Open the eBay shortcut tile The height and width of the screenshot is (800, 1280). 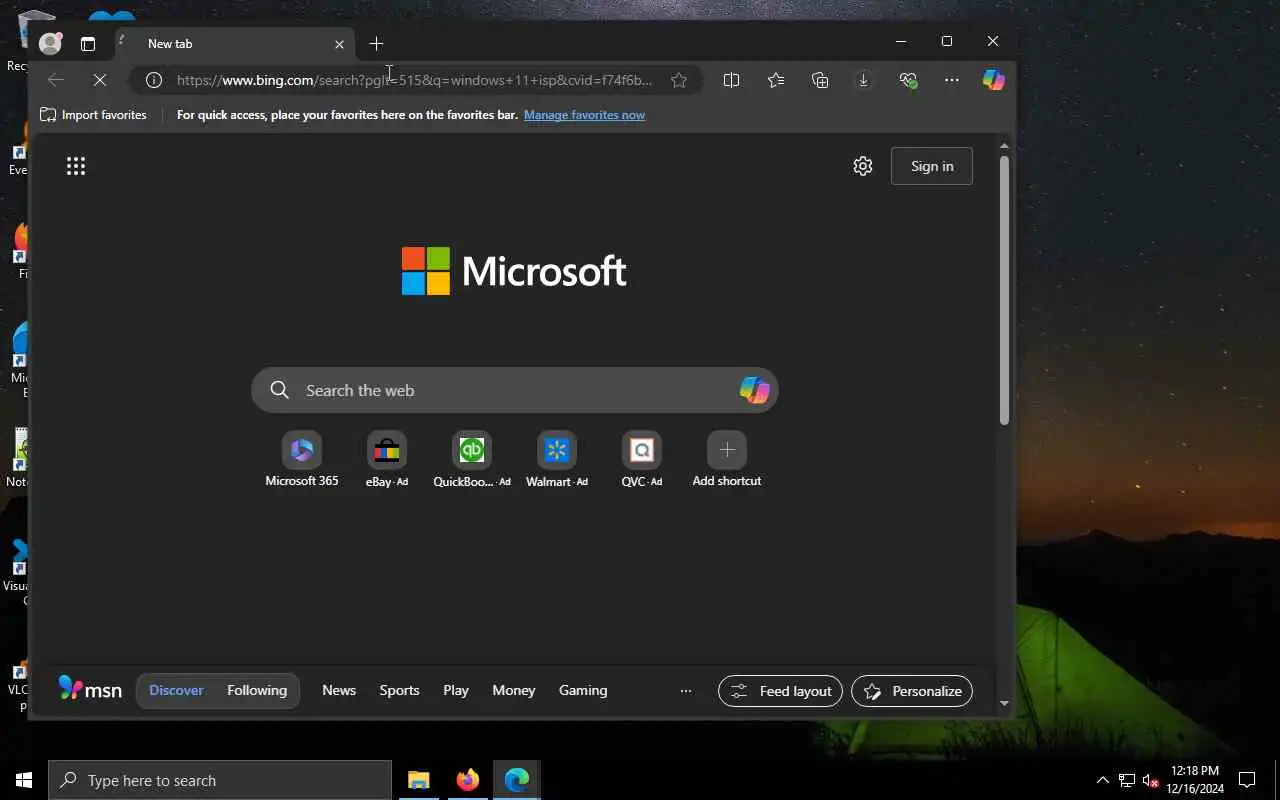tap(387, 460)
